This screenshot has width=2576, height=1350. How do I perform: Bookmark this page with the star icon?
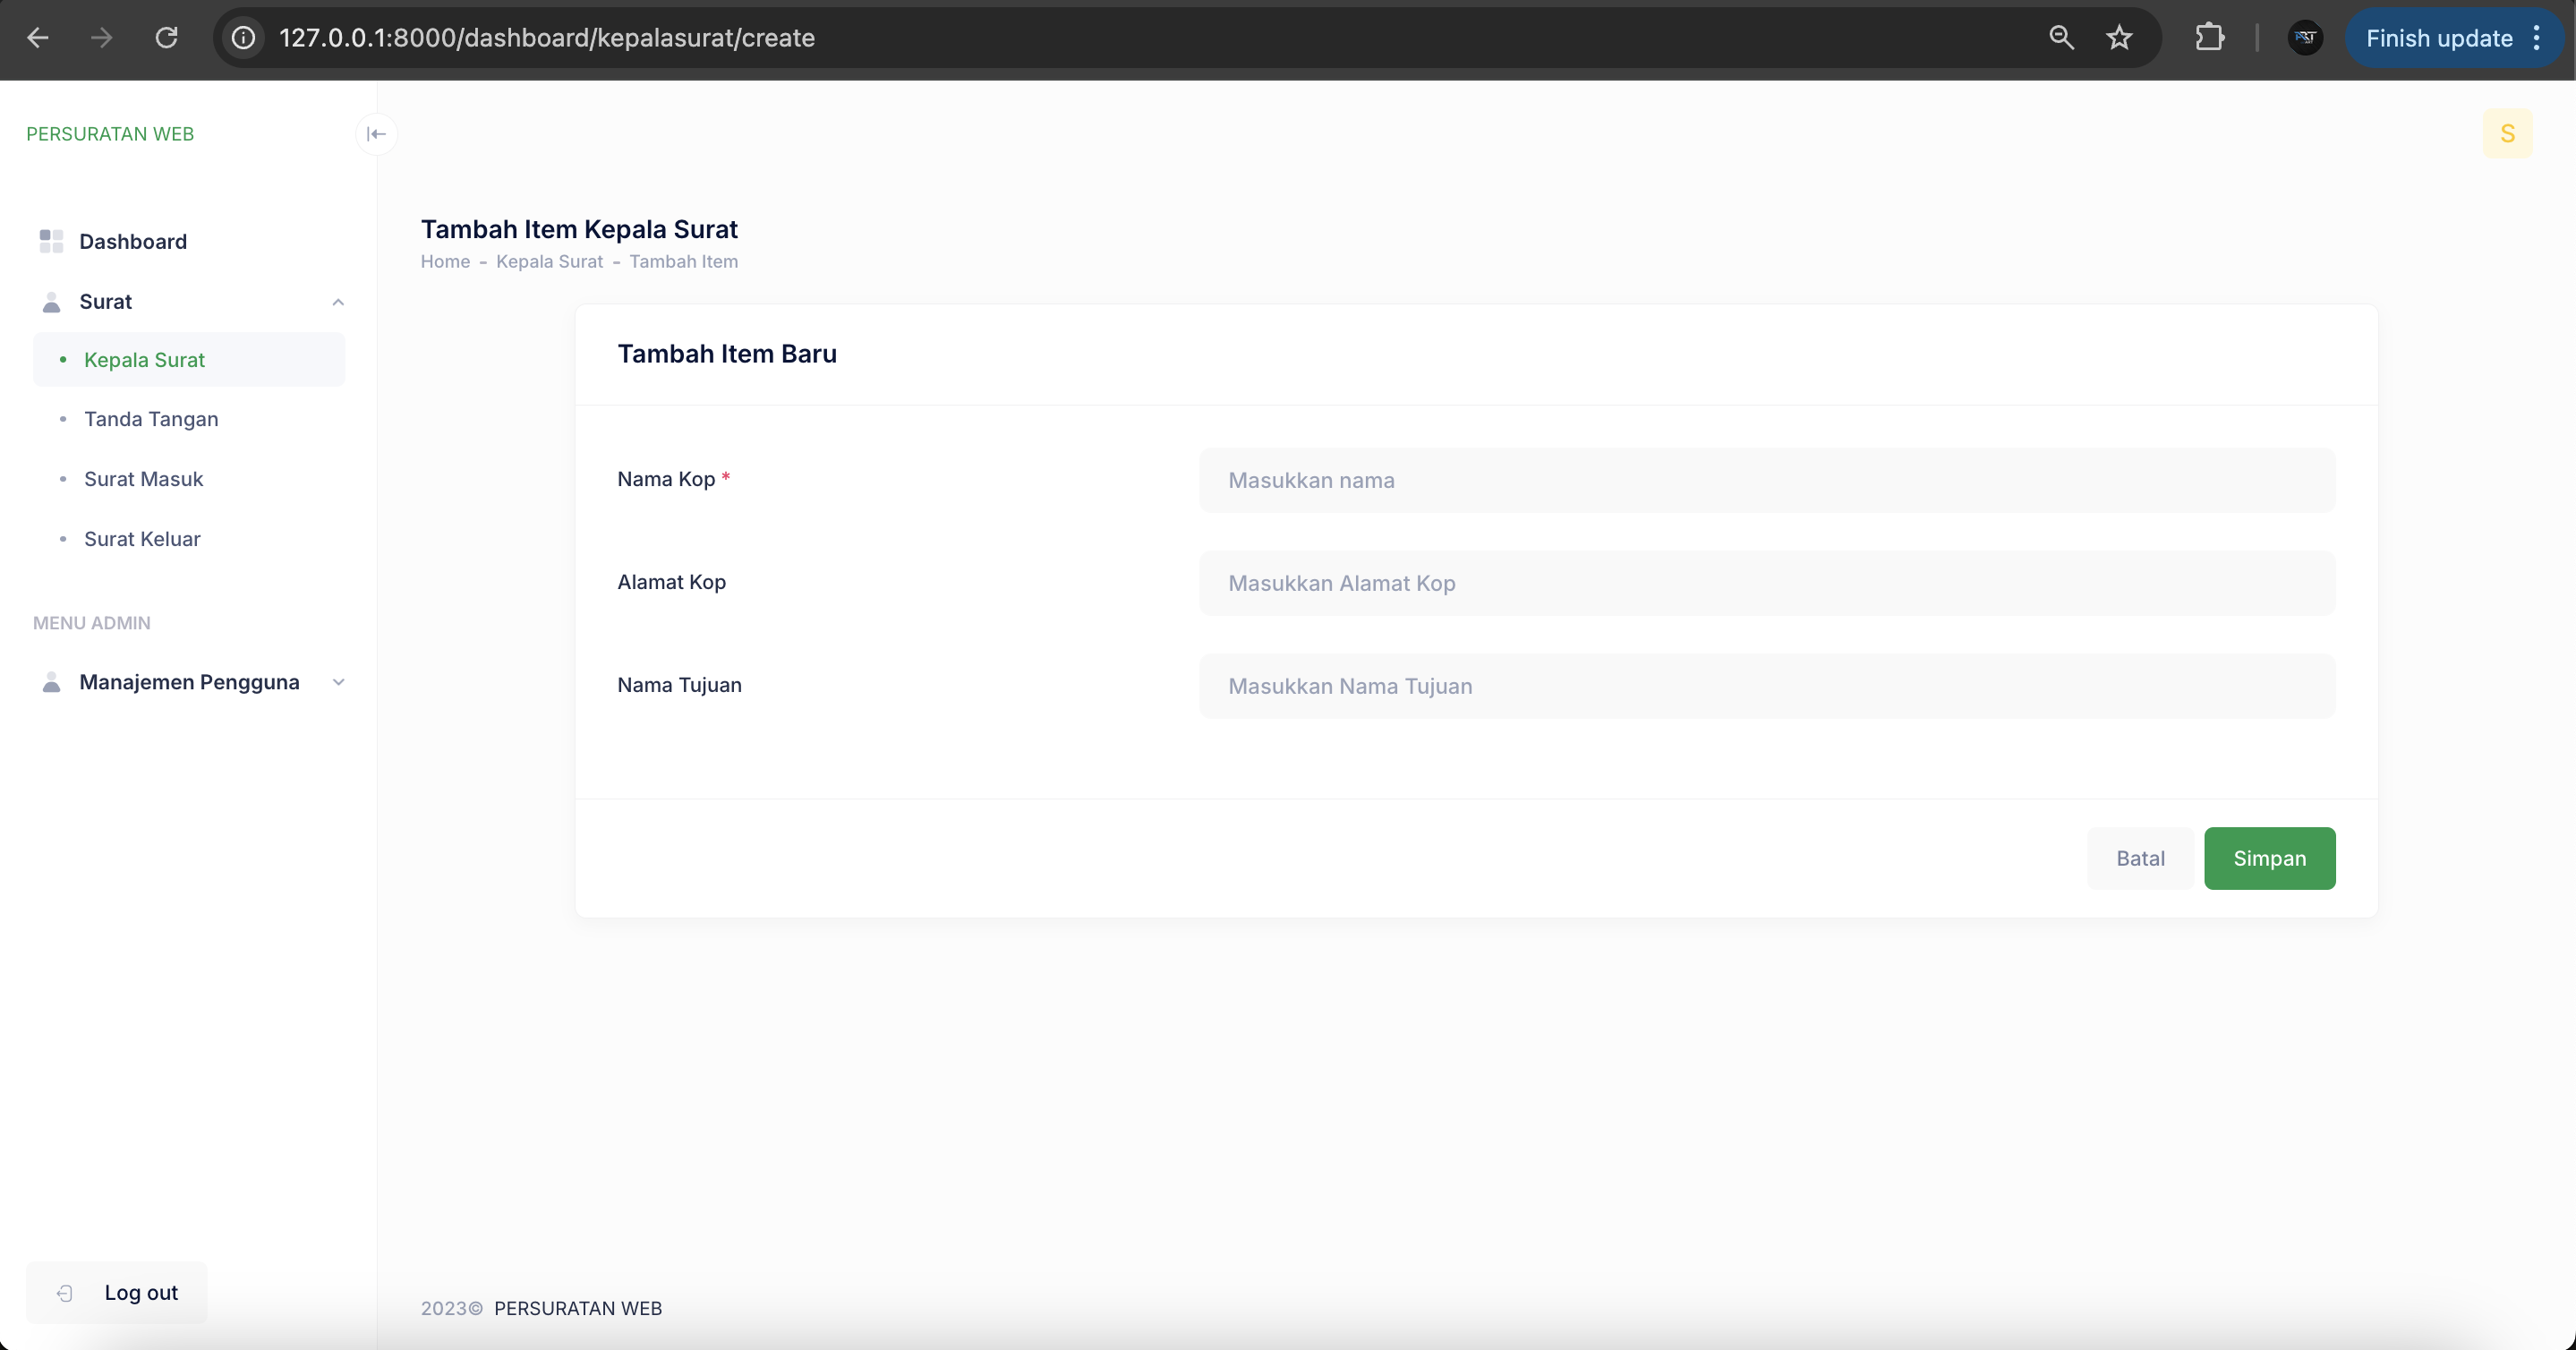click(2119, 38)
